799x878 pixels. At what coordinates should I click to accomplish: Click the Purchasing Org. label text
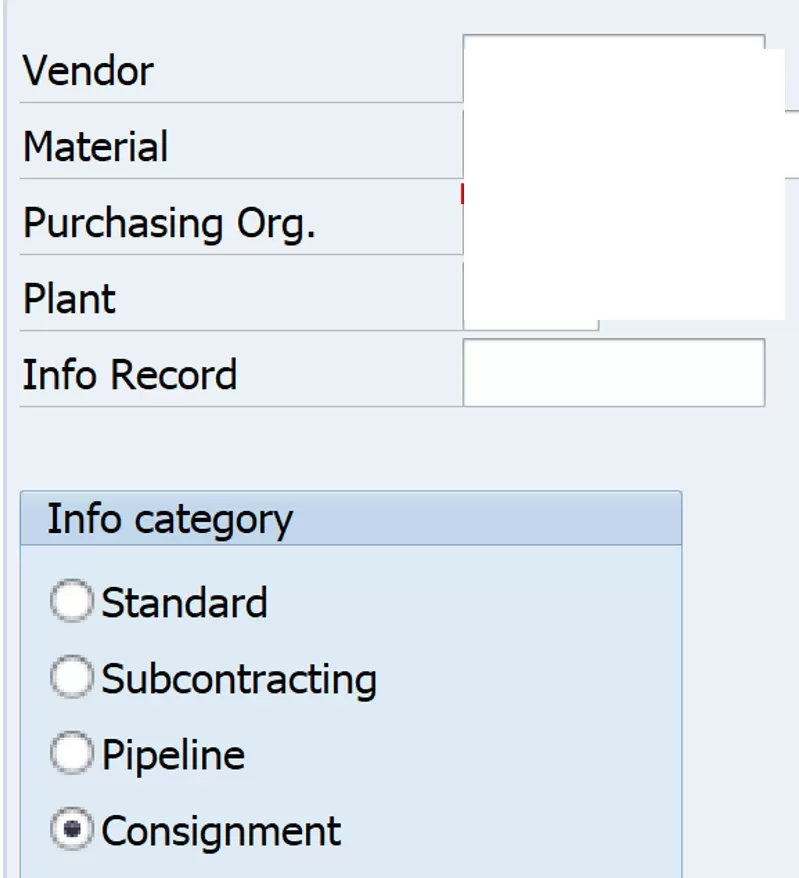click(169, 224)
